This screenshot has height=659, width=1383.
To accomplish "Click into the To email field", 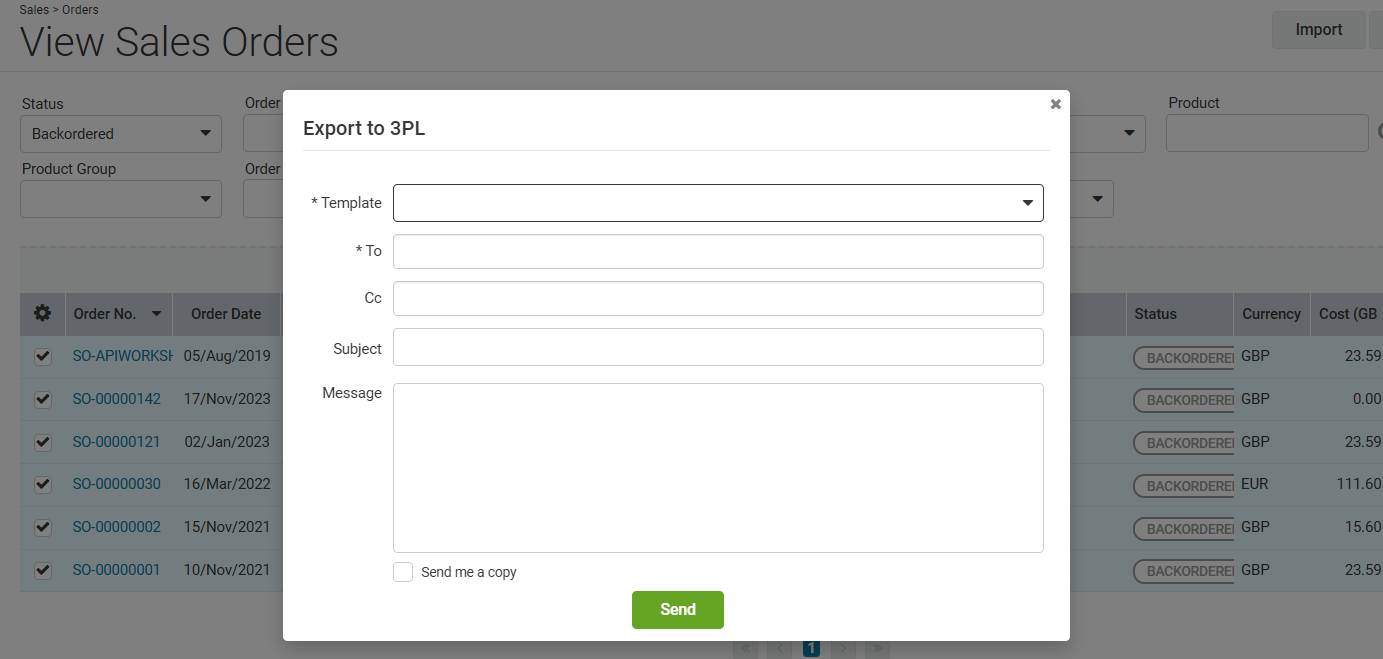I will pyautogui.click(x=718, y=251).
